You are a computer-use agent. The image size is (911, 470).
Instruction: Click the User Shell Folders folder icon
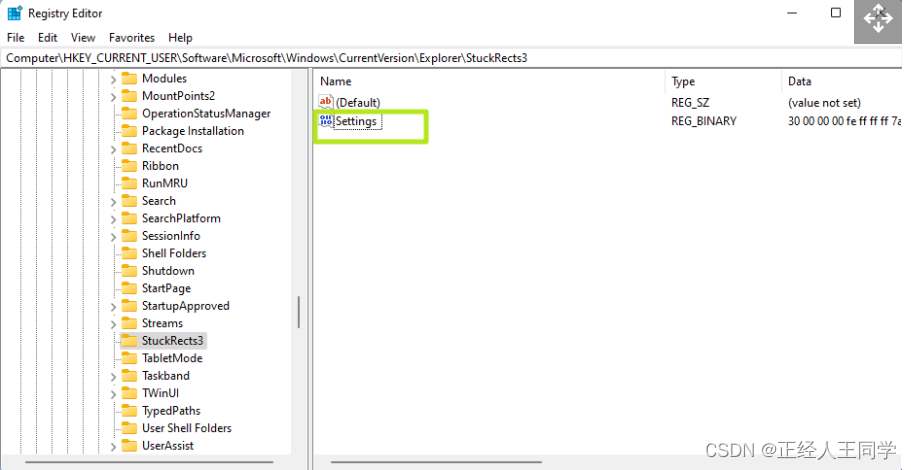(x=130, y=428)
